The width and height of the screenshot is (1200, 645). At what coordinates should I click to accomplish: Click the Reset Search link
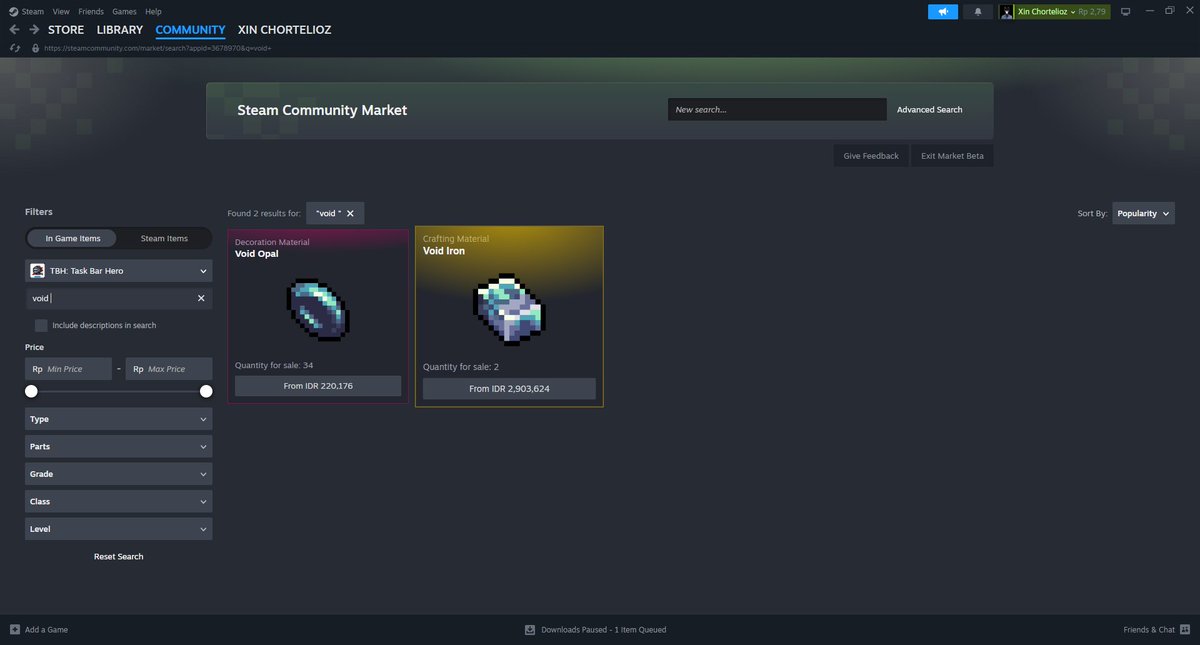118,556
